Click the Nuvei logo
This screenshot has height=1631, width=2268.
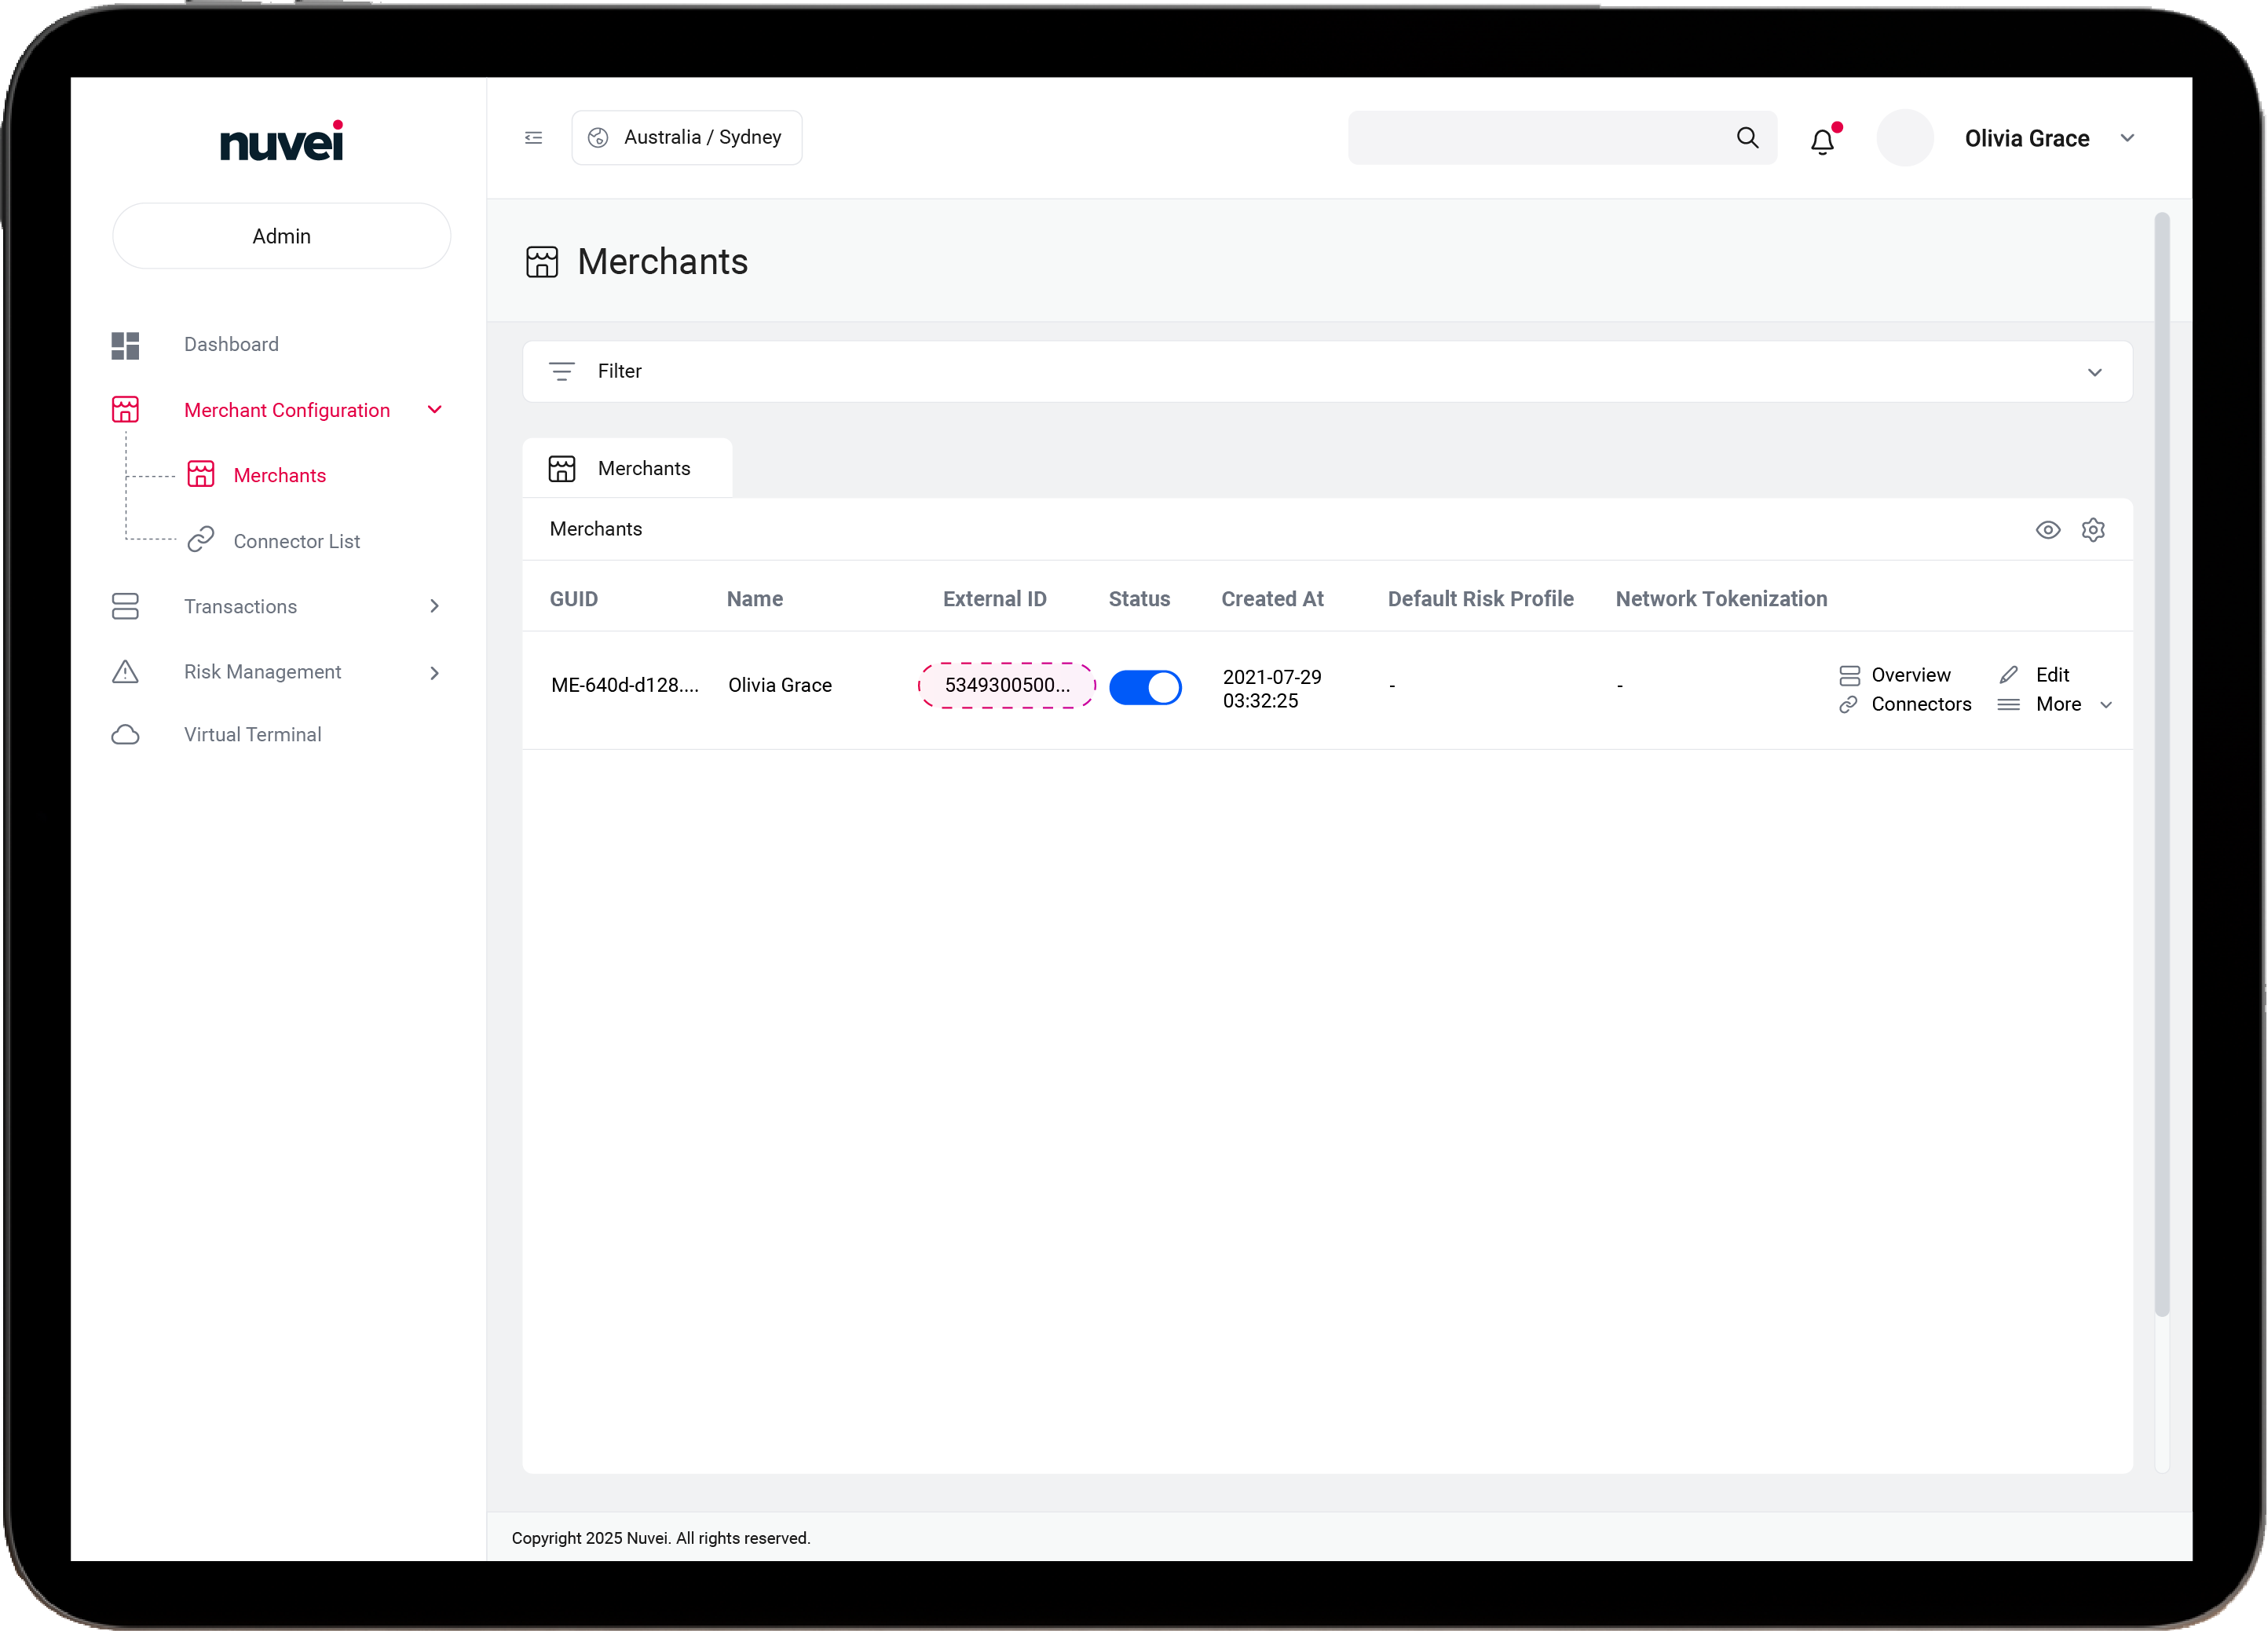click(281, 141)
